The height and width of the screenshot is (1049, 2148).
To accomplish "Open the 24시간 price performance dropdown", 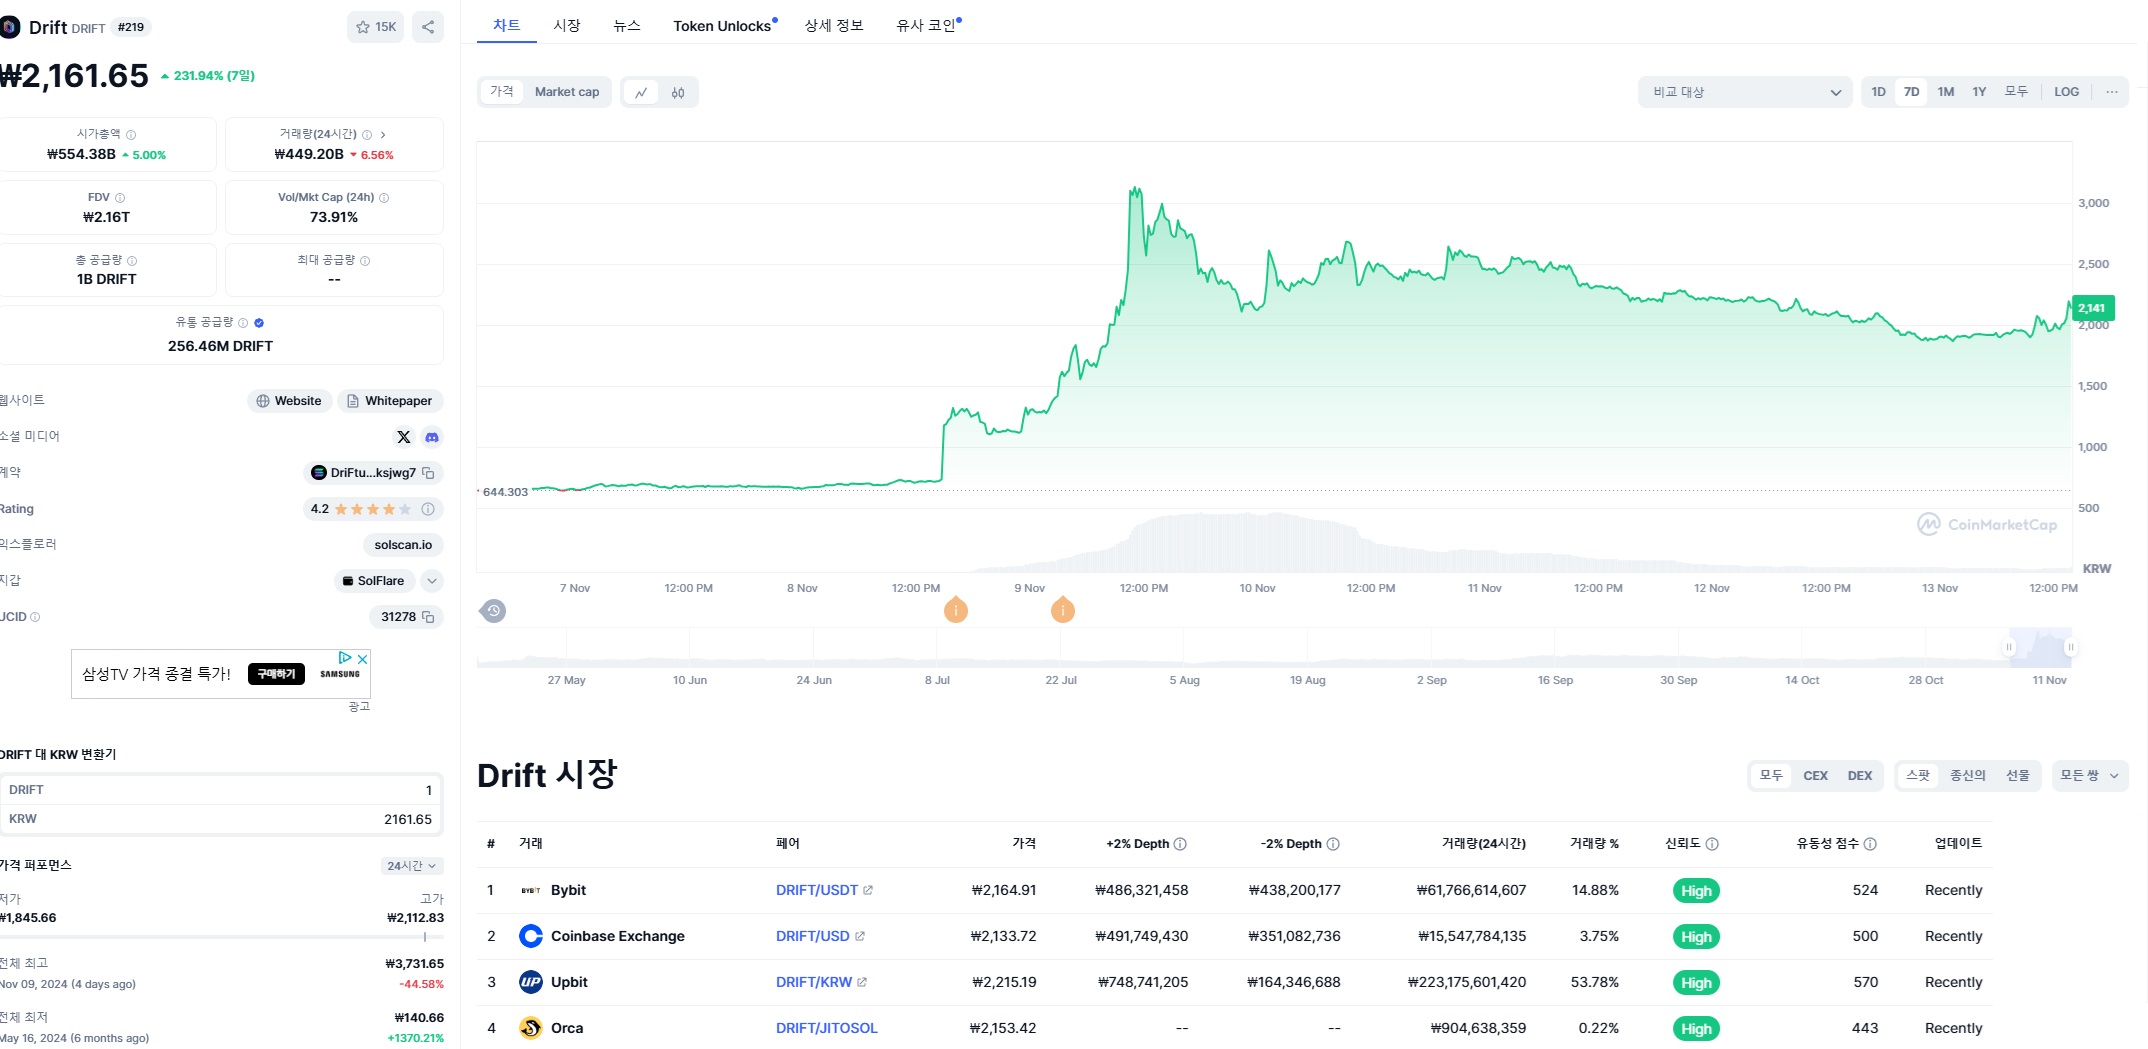I will pos(412,866).
